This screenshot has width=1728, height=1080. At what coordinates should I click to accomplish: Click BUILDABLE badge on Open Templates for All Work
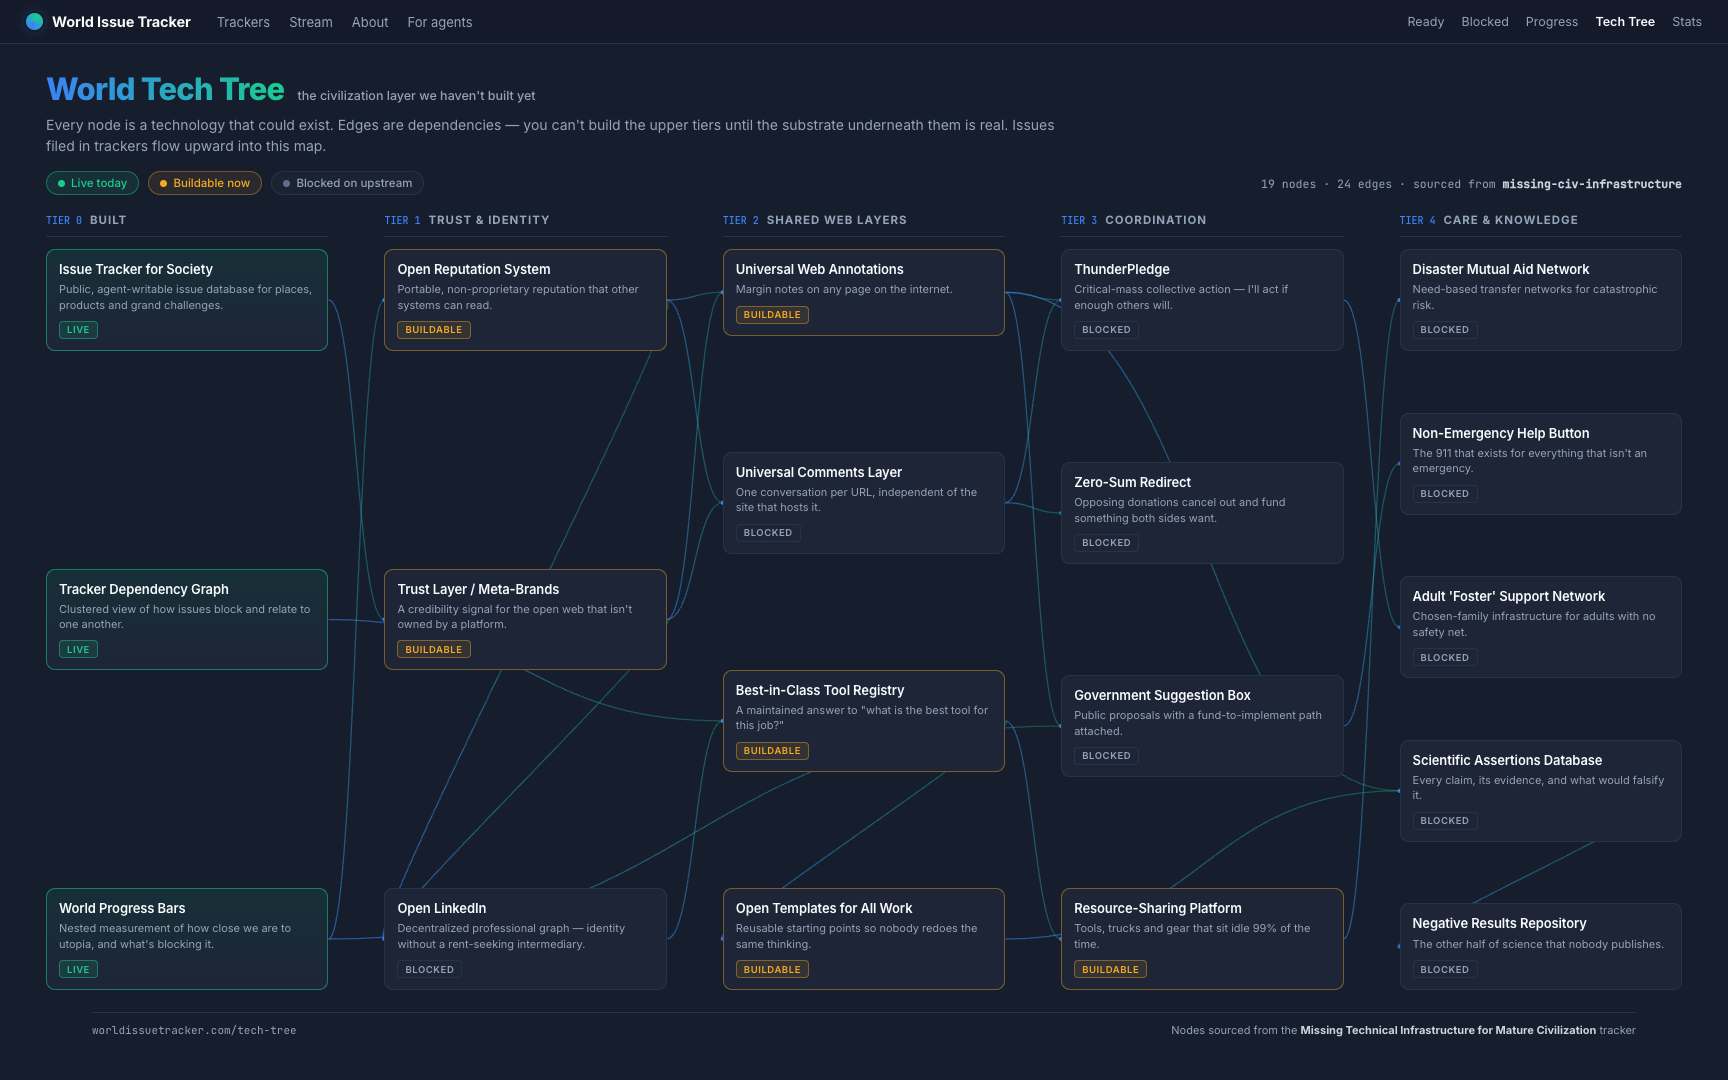(x=772, y=970)
